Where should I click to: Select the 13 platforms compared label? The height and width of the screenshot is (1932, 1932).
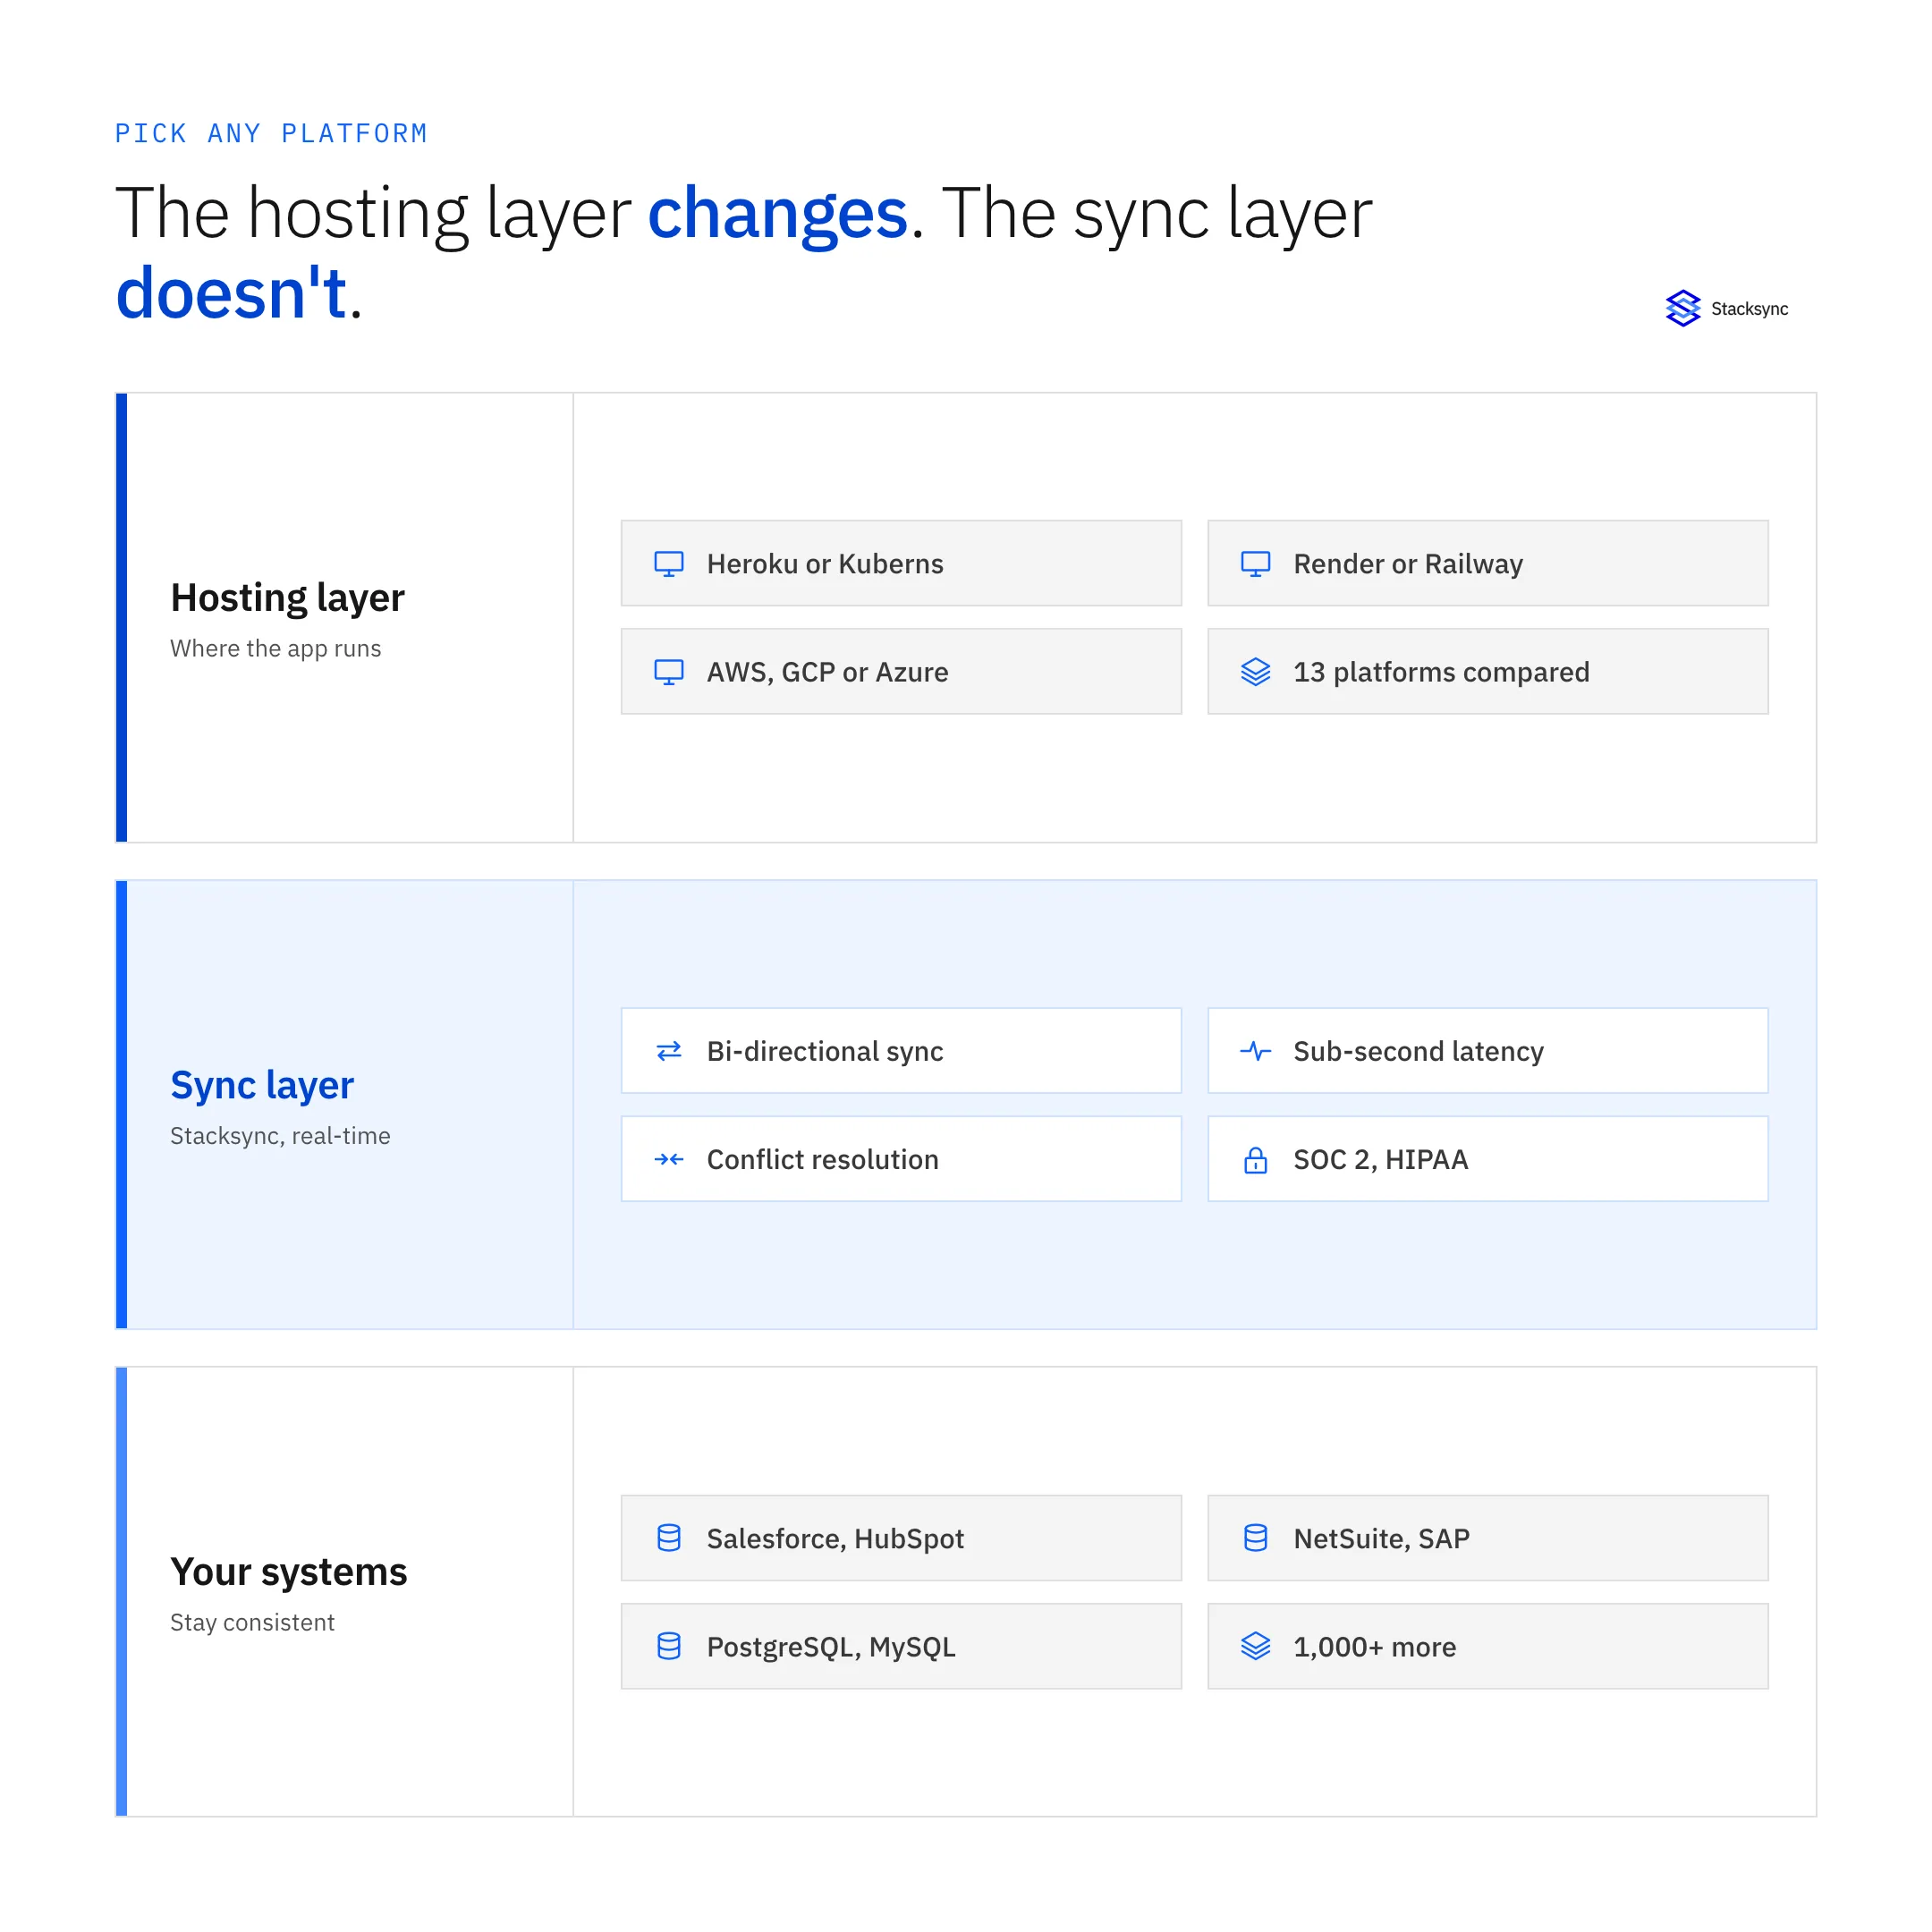[1442, 672]
